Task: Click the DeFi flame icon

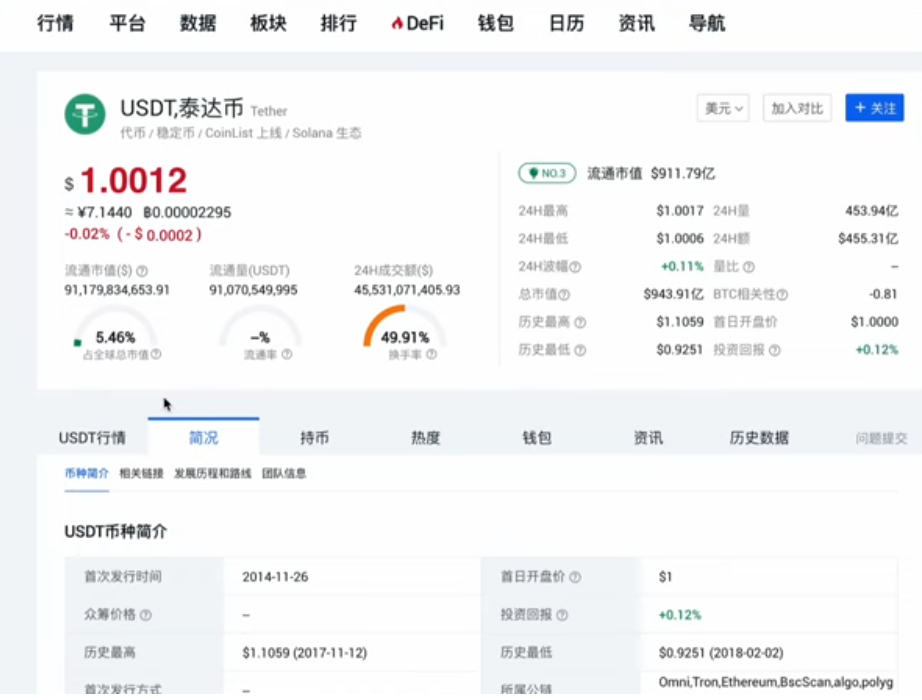Action: (397, 24)
